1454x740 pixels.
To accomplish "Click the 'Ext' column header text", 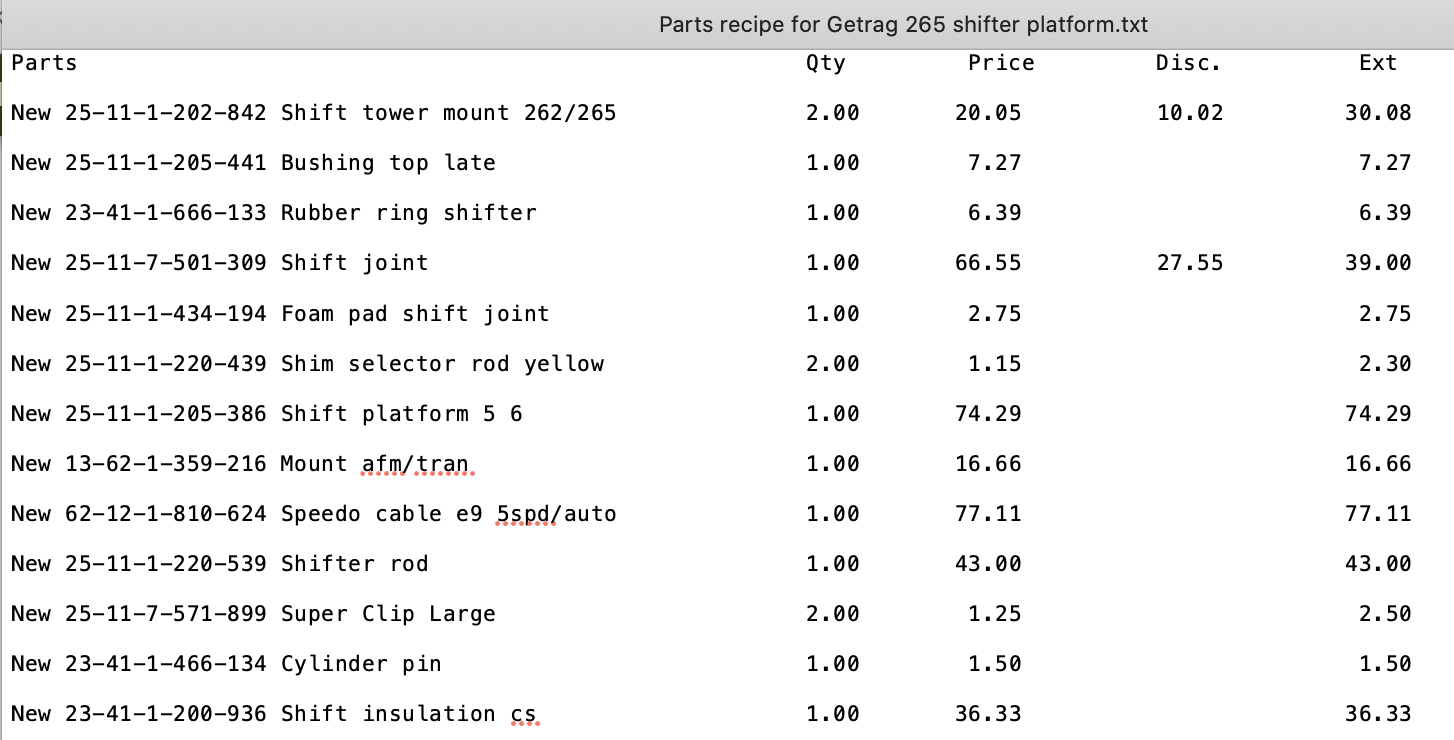I will point(1377,63).
